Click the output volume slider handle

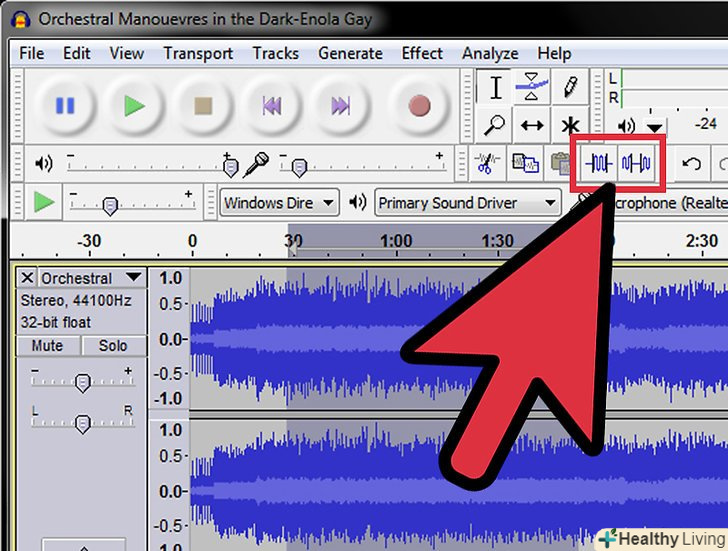tap(231, 167)
